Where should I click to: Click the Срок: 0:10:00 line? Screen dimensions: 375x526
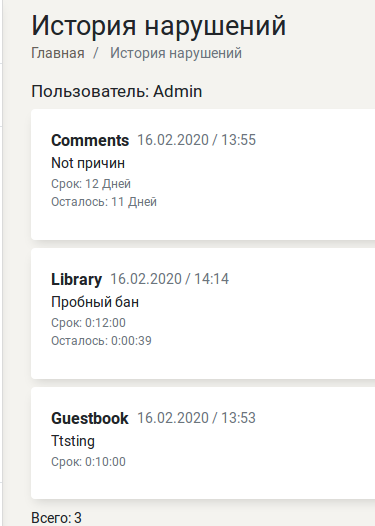[x=88, y=462]
